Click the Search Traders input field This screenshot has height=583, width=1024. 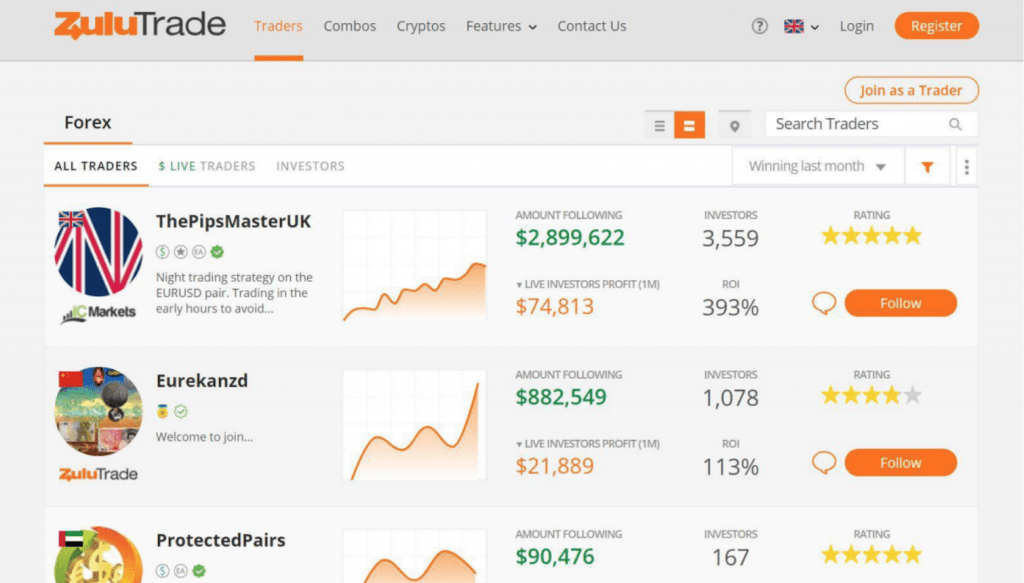click(x=855, y=124)
